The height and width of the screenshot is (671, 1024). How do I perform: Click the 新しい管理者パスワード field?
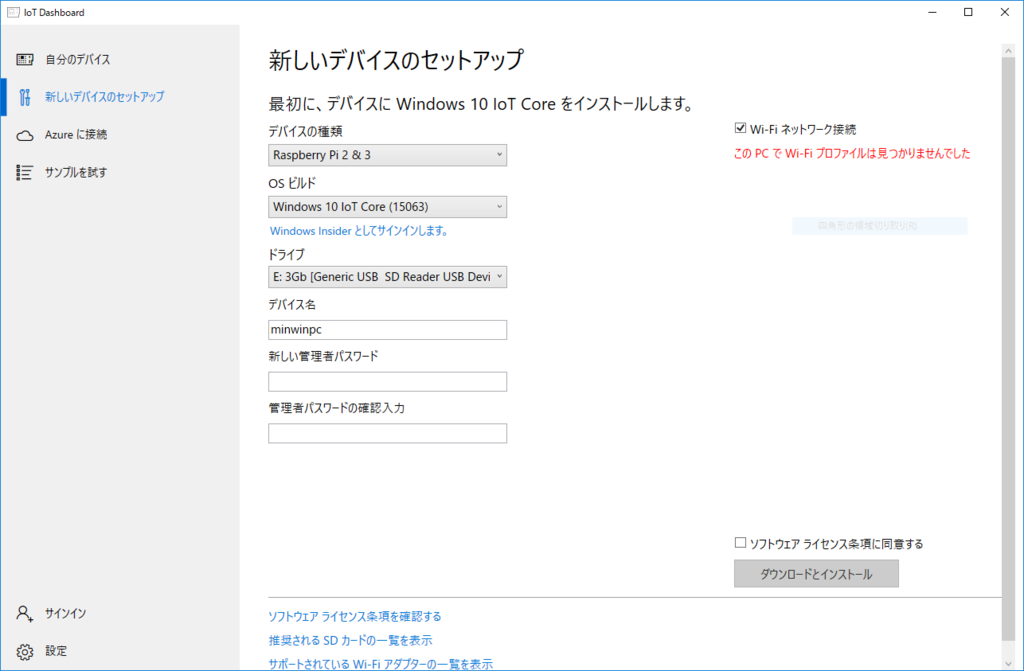pos(387,381)
